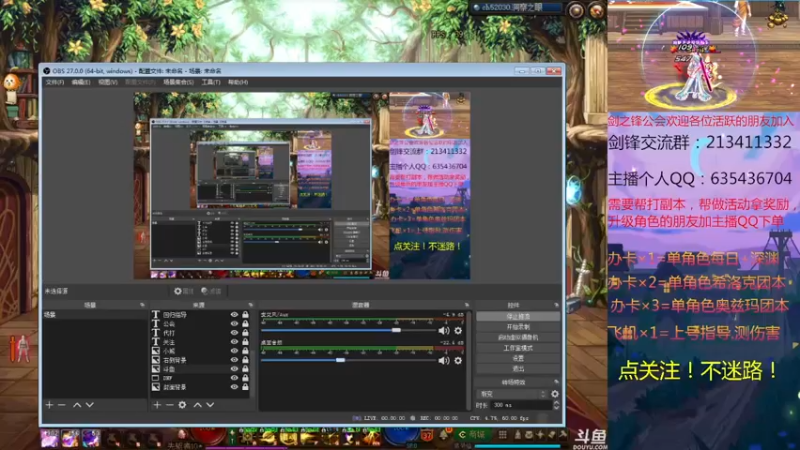Move the selected source up in list

coord(197,405)
